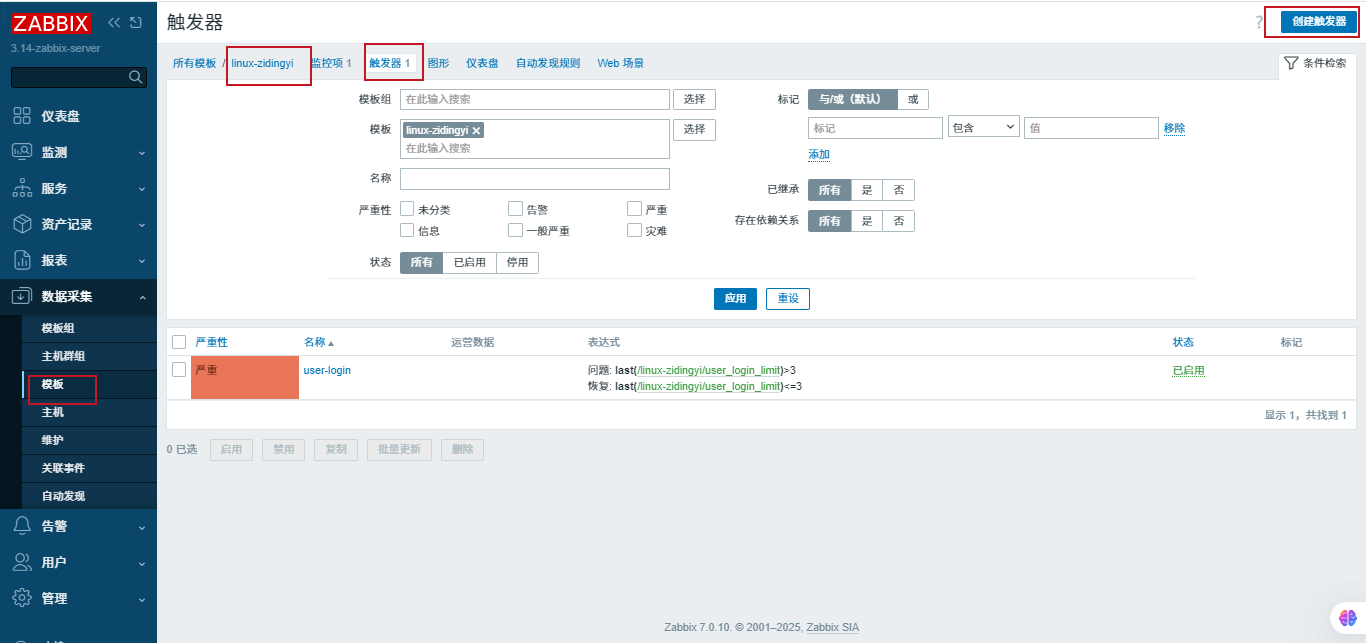Click the 资产记录 inventory cube icon
This screenshot has width=1366, height=643.
[x=22, y=224]
